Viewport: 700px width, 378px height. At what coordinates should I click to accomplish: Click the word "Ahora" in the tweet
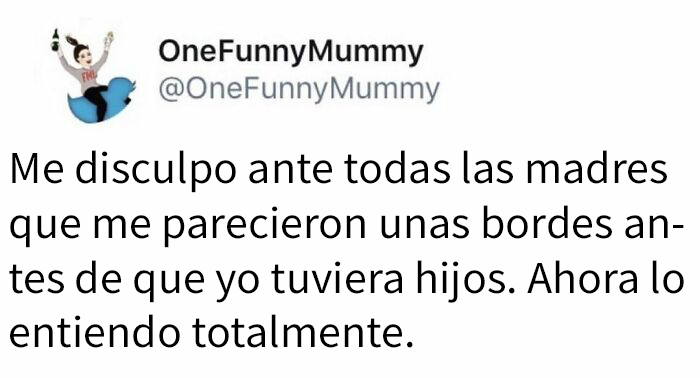582,278
